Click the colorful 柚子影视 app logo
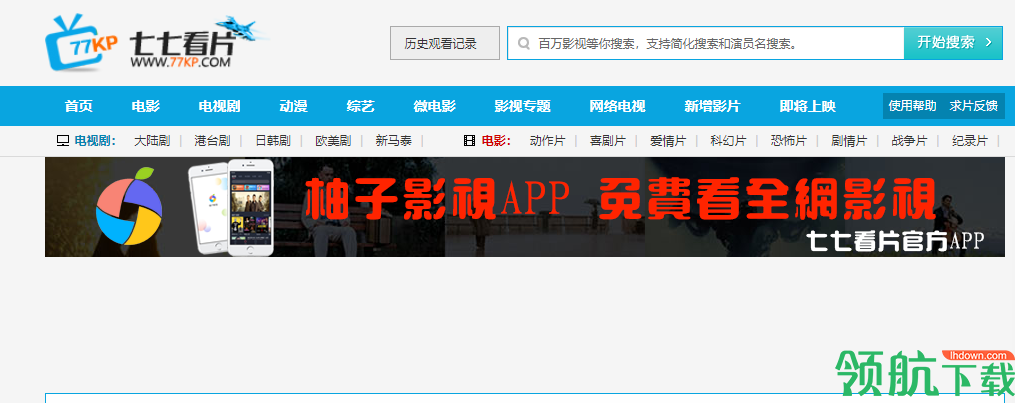Screen dimensions: 1015x403 (x=129, y=206)
